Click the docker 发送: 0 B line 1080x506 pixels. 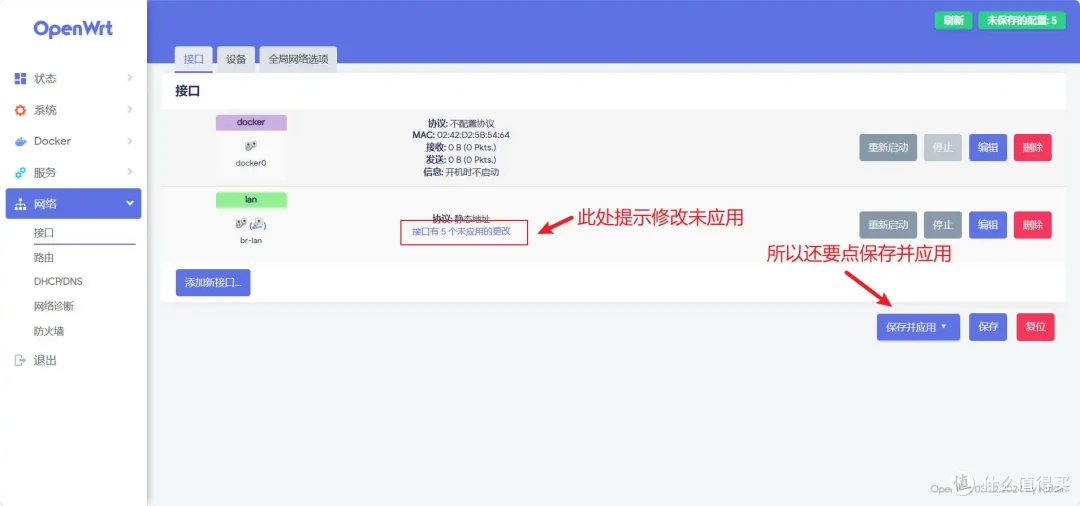(x=461, y=160)
